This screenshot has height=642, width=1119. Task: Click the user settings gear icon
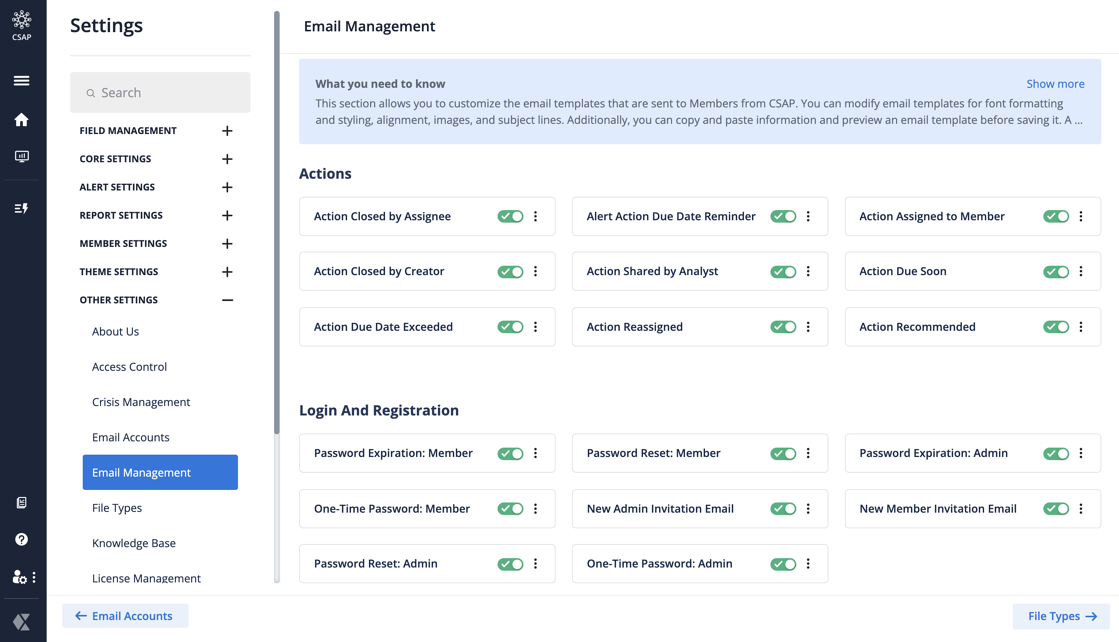19,577
